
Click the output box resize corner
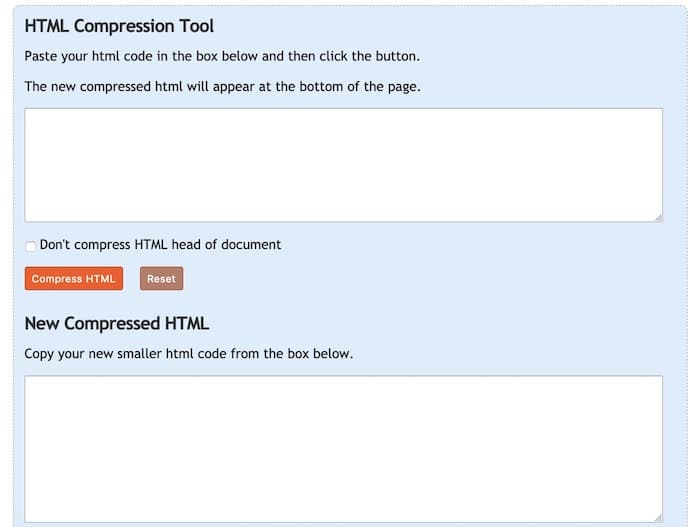[x=657, y=516]
